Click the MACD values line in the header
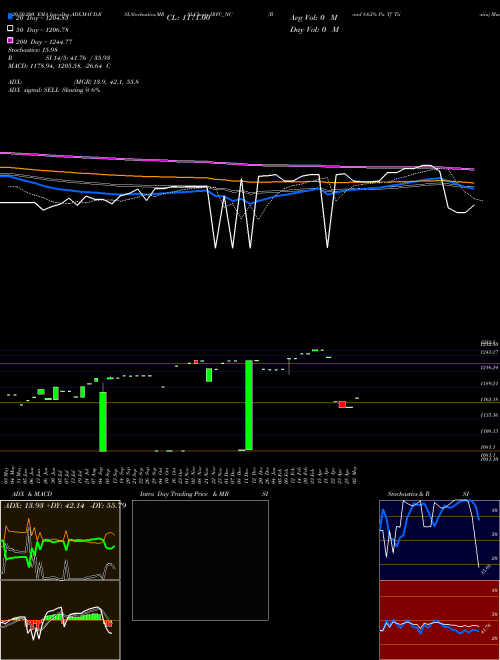The image size is (500, 660). (x=59, y=66)
